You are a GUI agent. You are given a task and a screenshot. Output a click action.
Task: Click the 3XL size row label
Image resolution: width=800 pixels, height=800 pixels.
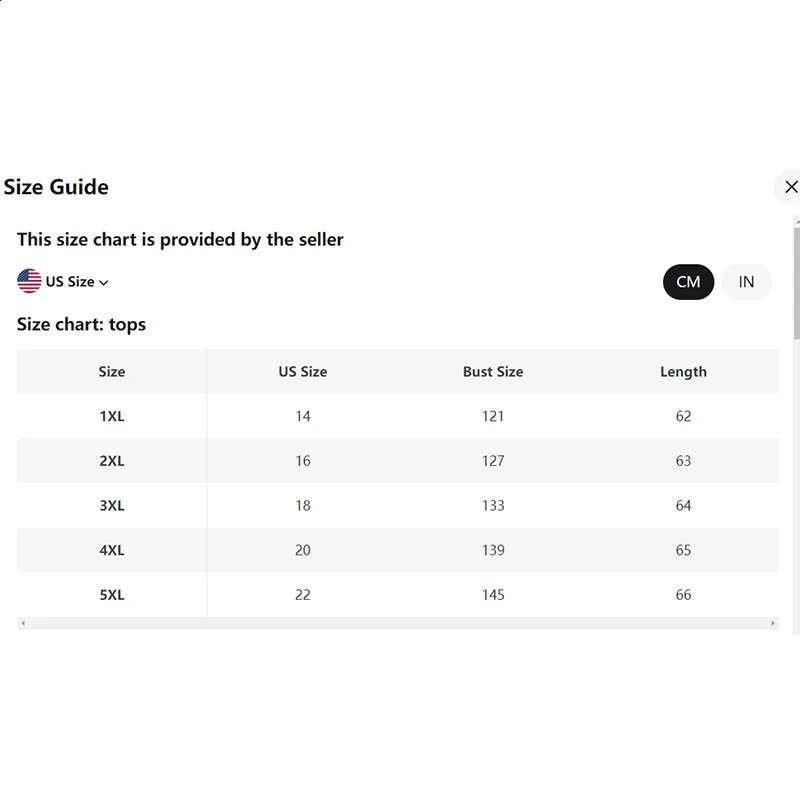pos(112,506)
